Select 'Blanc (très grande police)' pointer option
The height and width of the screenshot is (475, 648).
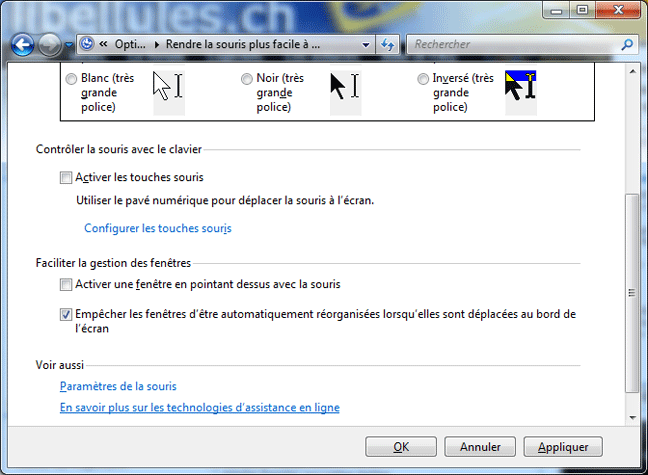pos(71,79)
